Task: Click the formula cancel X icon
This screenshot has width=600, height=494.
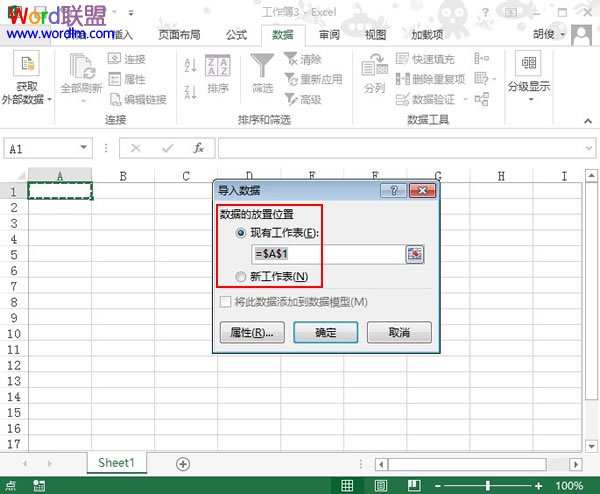Action: (136, 148)
